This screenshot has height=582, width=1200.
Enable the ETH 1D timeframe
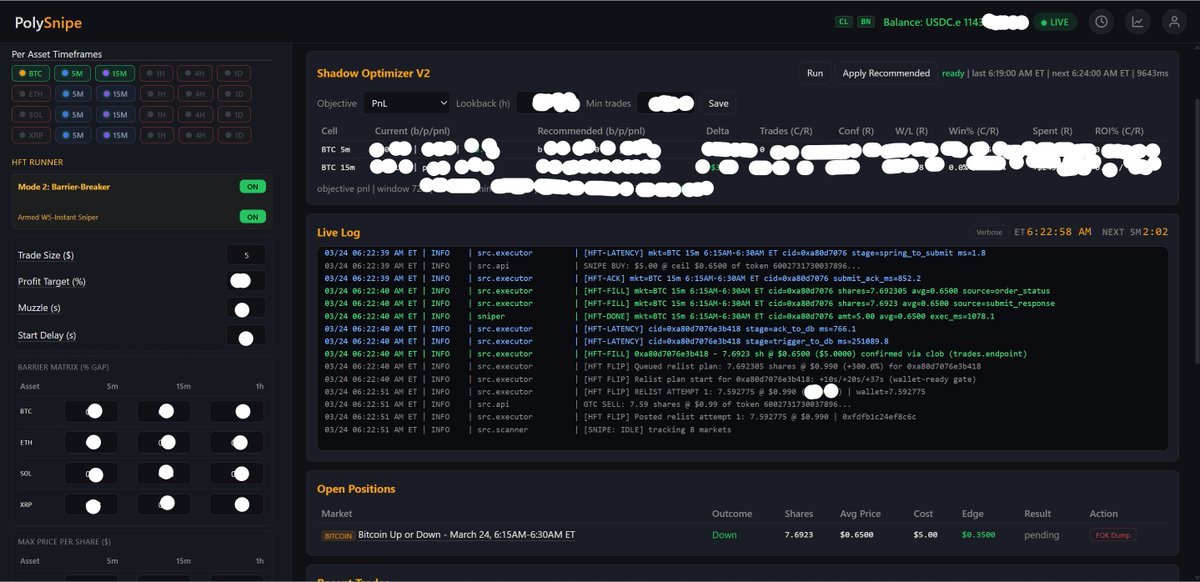tap(232, 93)
